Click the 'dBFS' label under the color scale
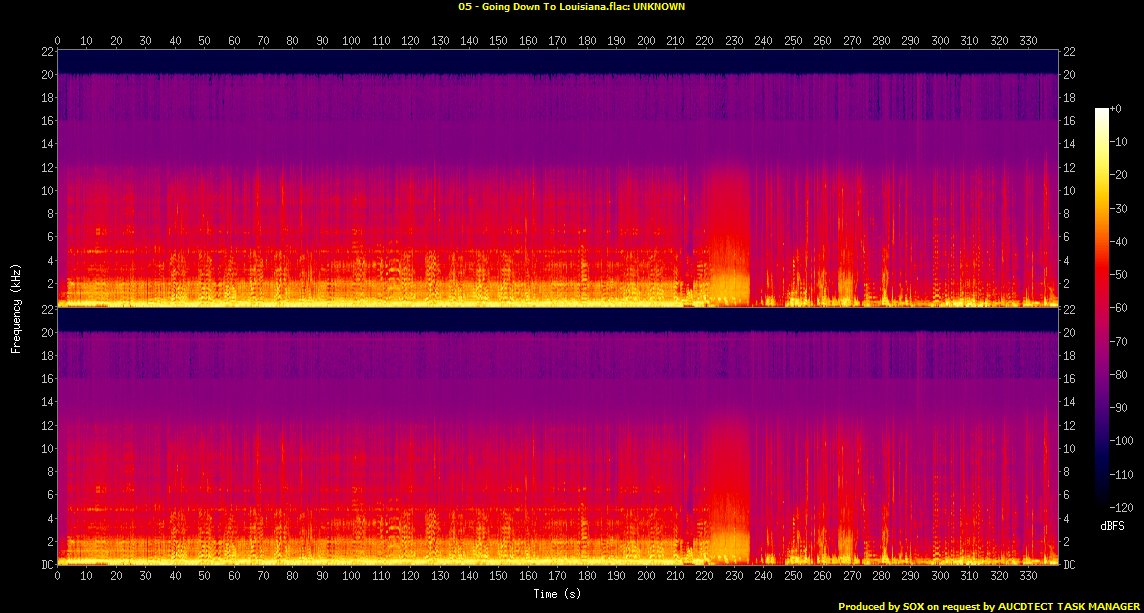The height and width of the screenshot is (613, 1144). point(1111,524)
